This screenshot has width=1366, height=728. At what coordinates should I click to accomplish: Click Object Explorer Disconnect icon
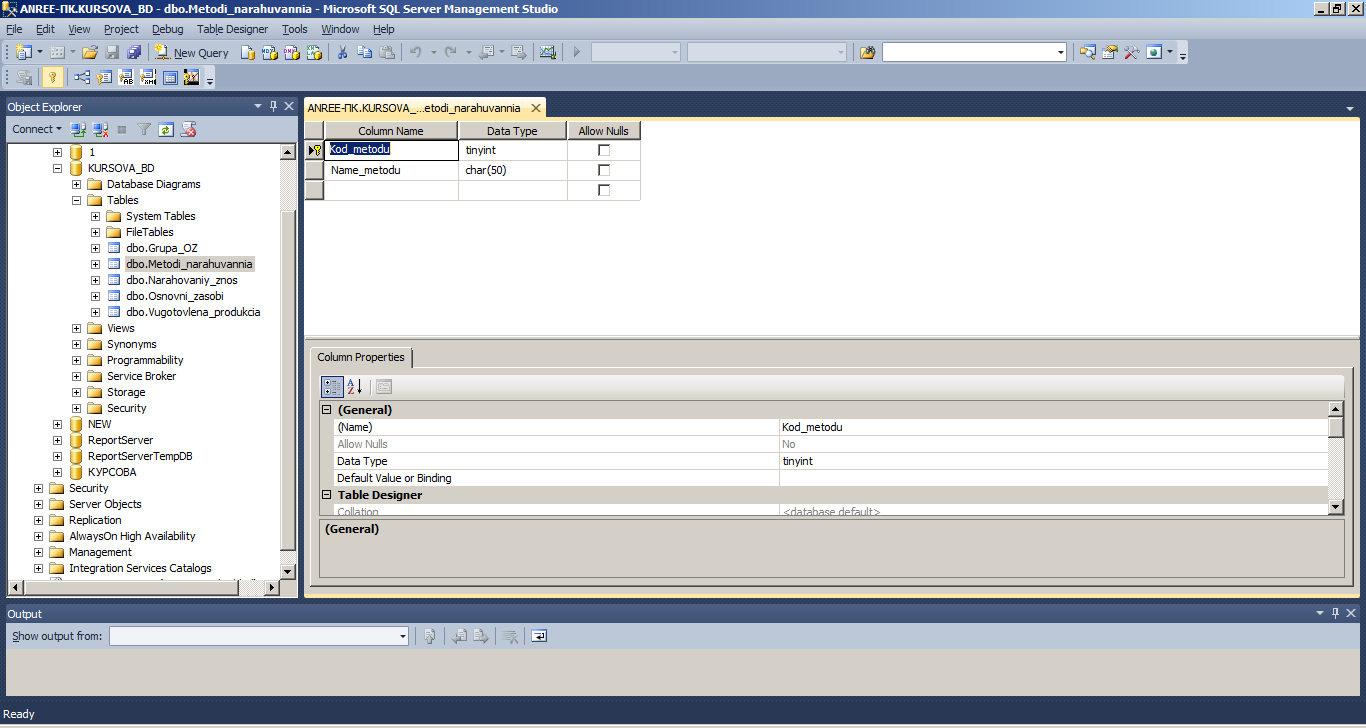click(100, 129)
